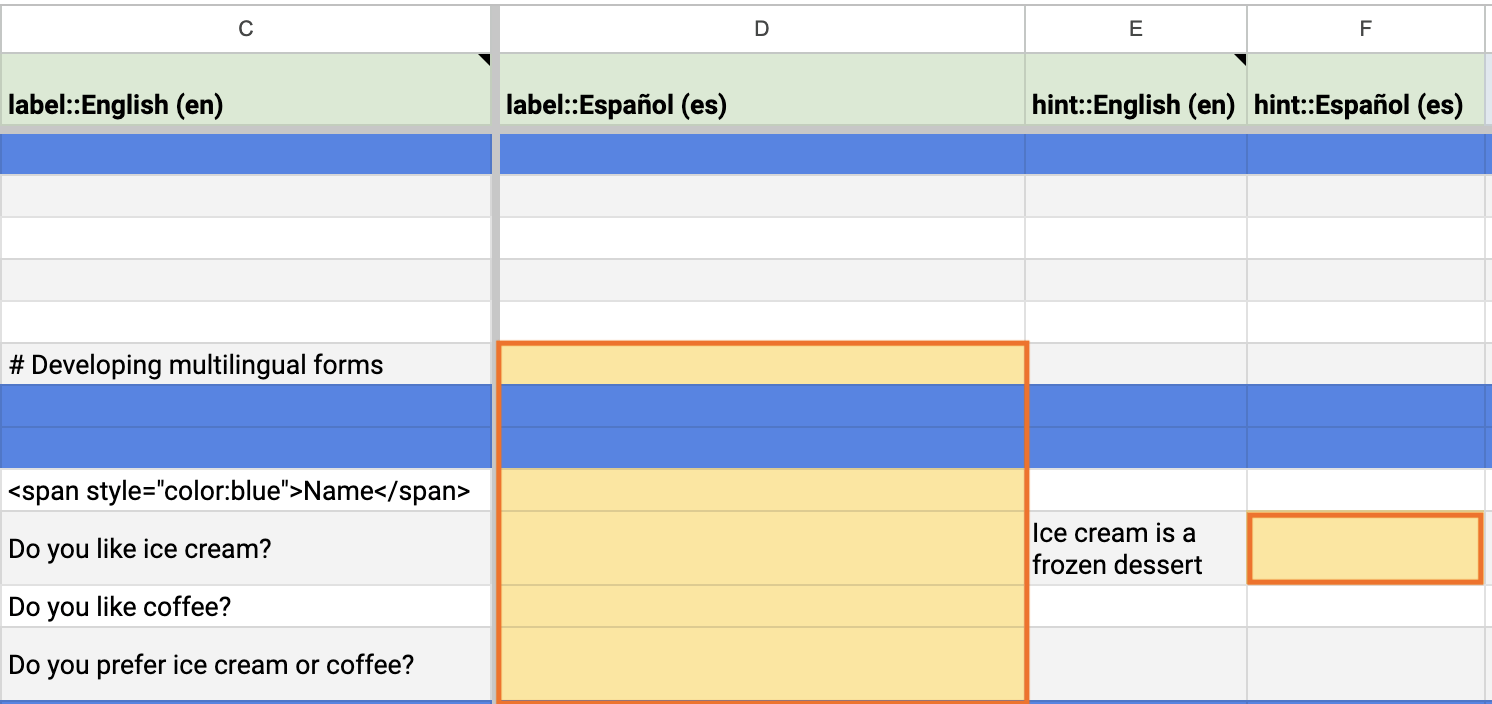The width and height of the screenshot is (1492, 704).
Task: Open note indicator on hint::English cell corner
Action: [1241, 59]
